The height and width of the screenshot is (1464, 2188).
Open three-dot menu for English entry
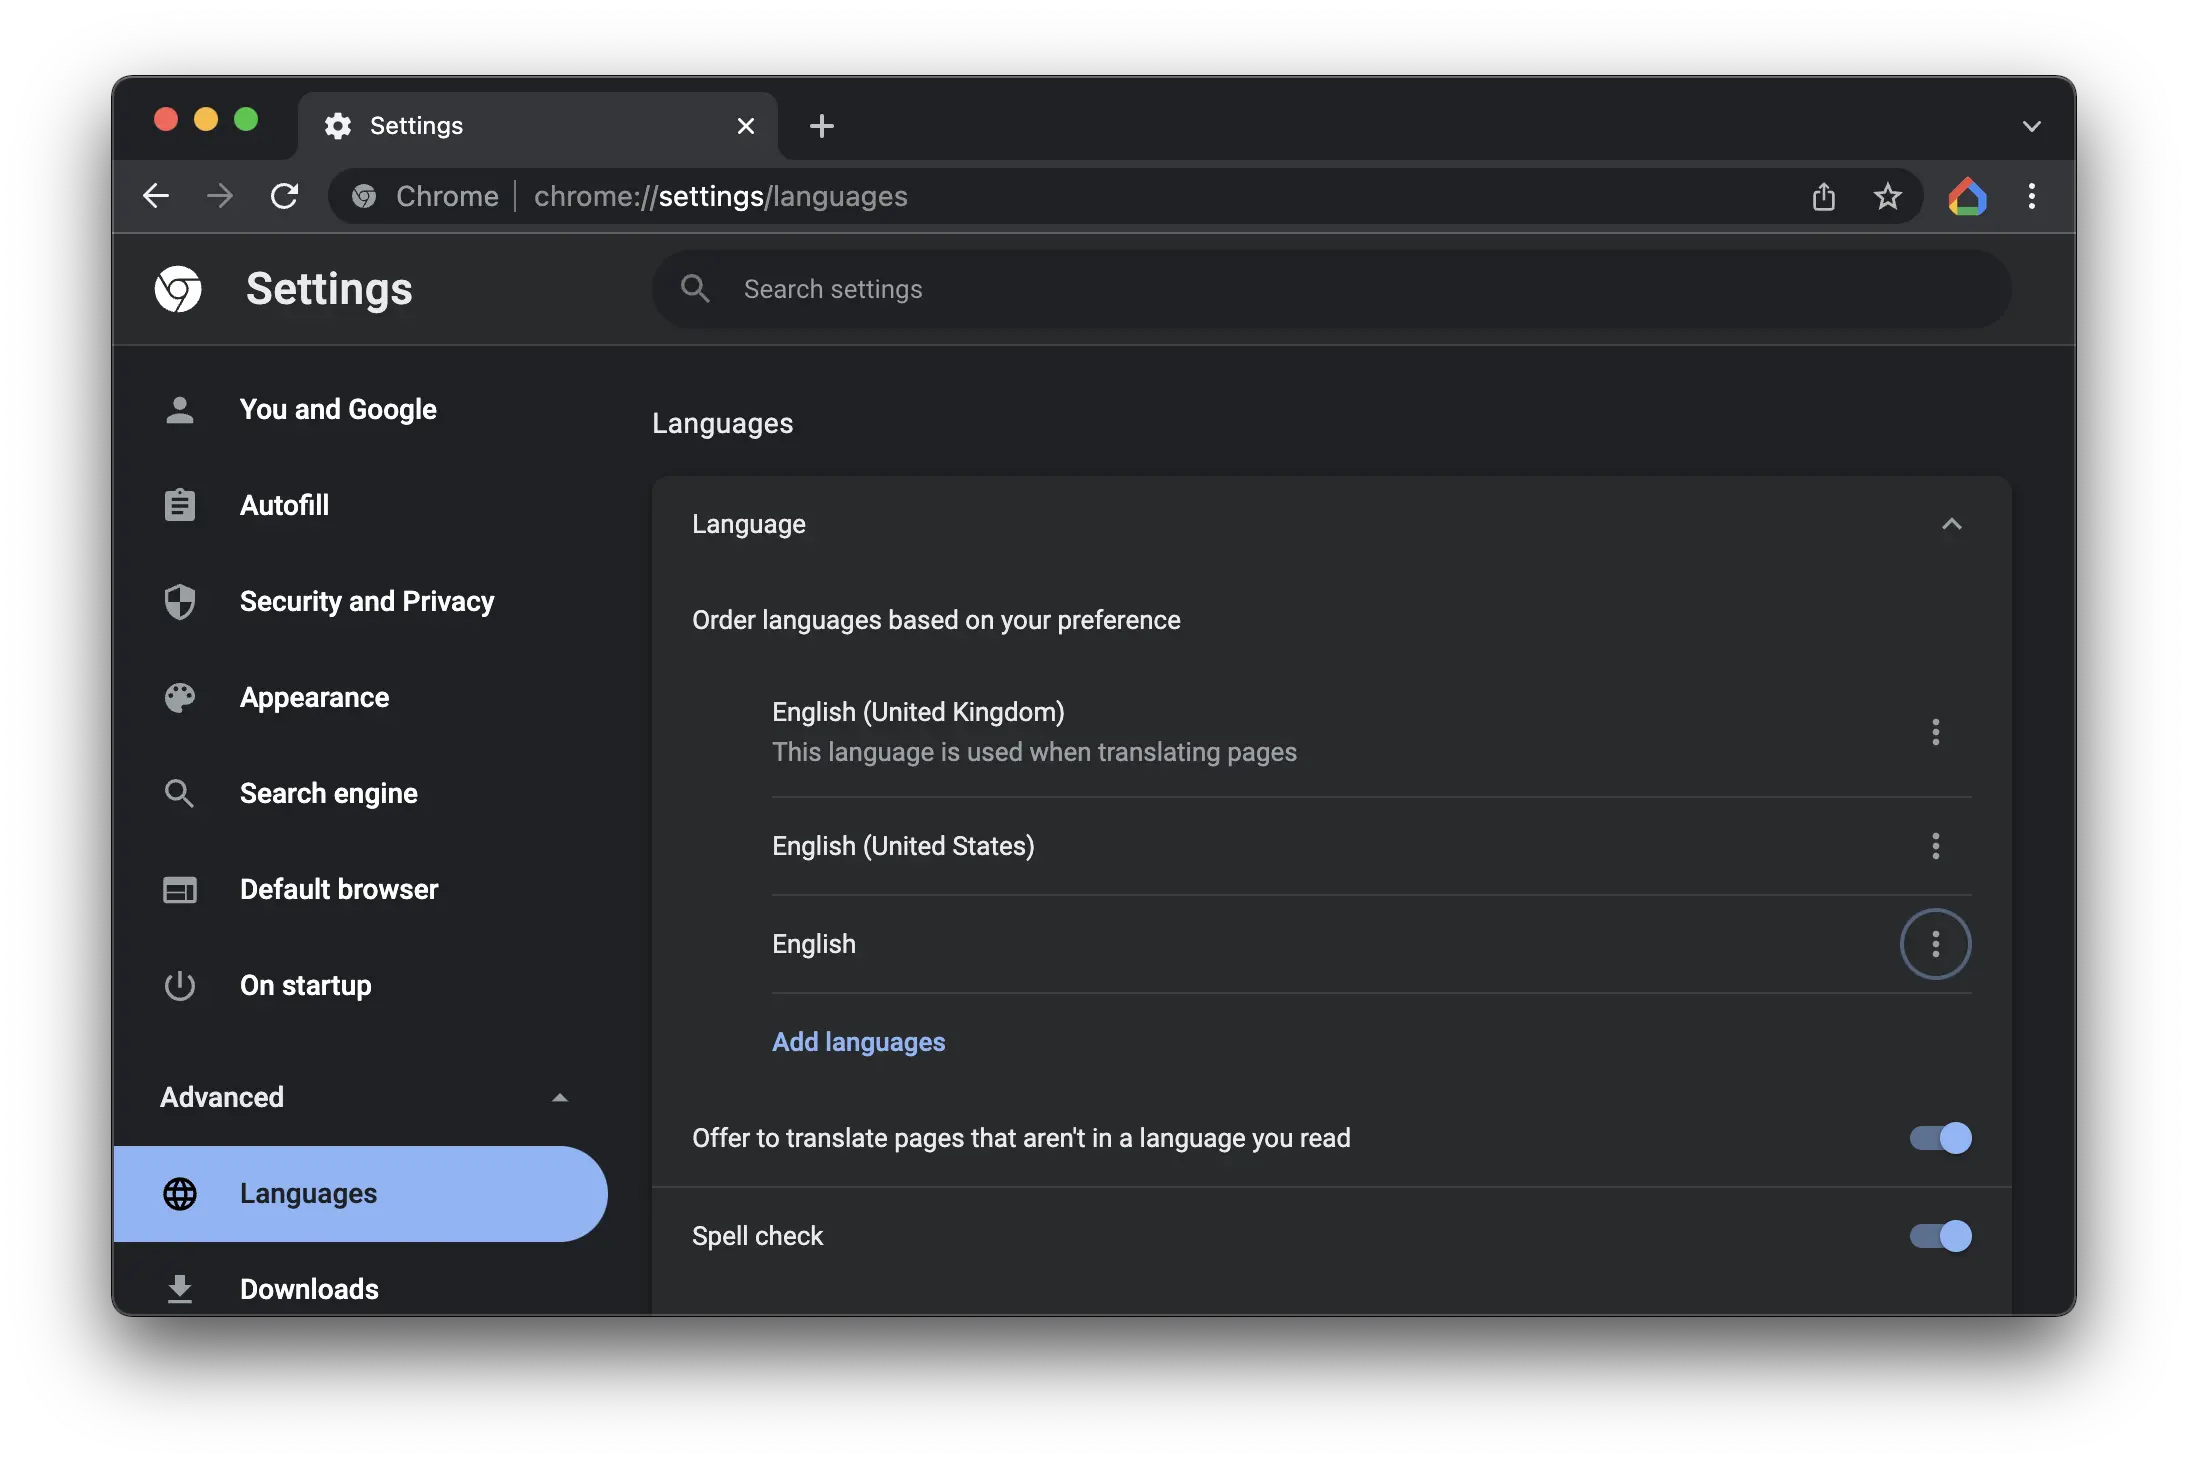click(x=1935, y=943)
